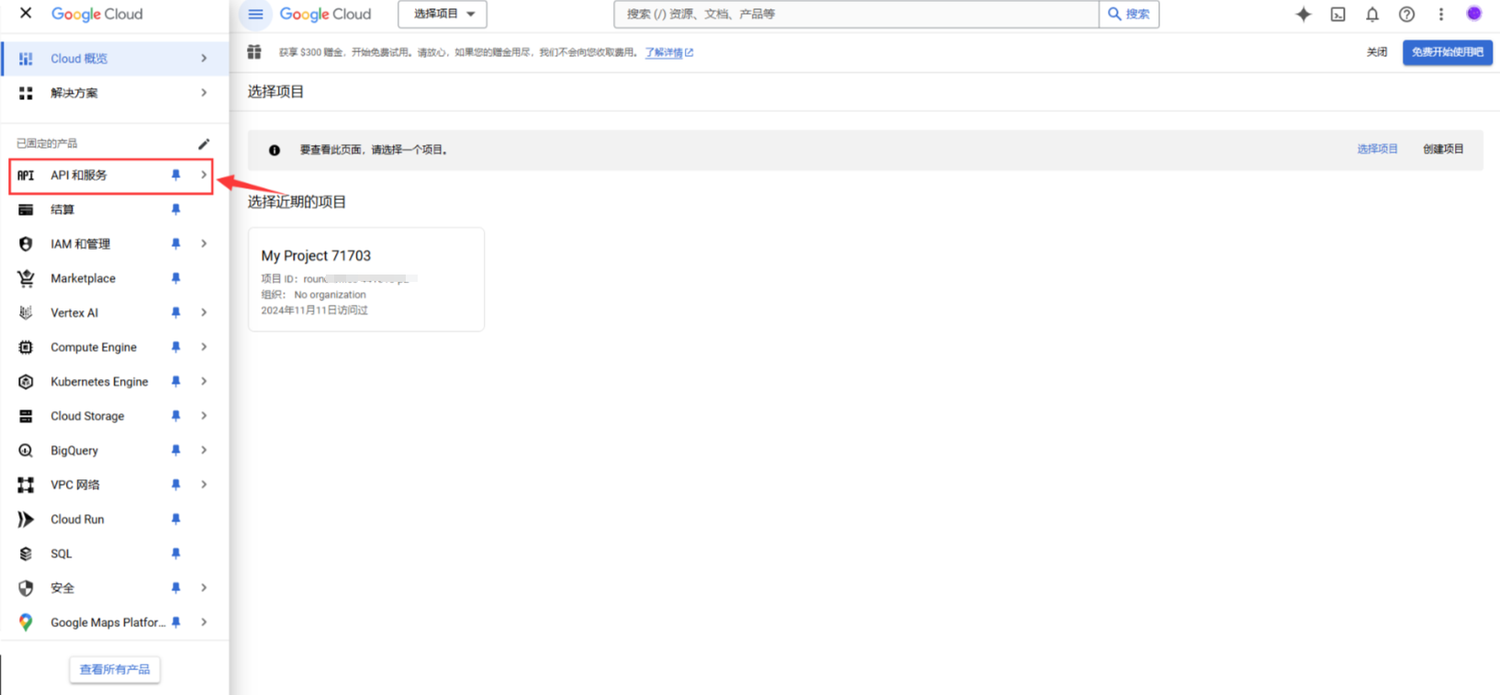Focus the resource search input field
The width and height of the screenshot is (1500, 695).
[857, 14]
